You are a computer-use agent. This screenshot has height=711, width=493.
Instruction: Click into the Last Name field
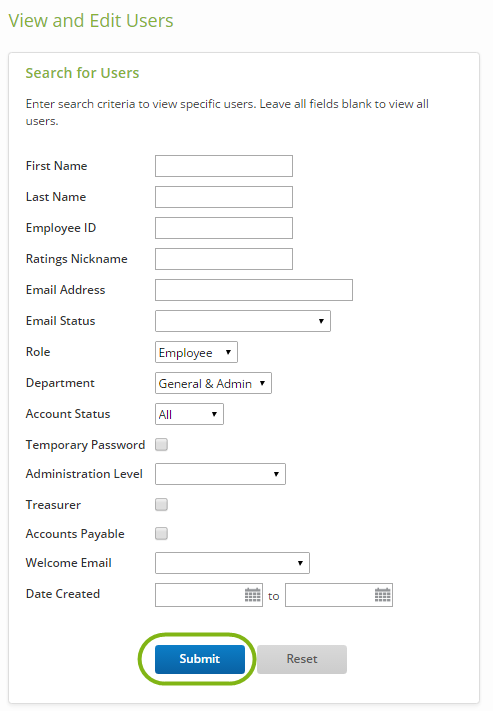(x=224, y=197)
